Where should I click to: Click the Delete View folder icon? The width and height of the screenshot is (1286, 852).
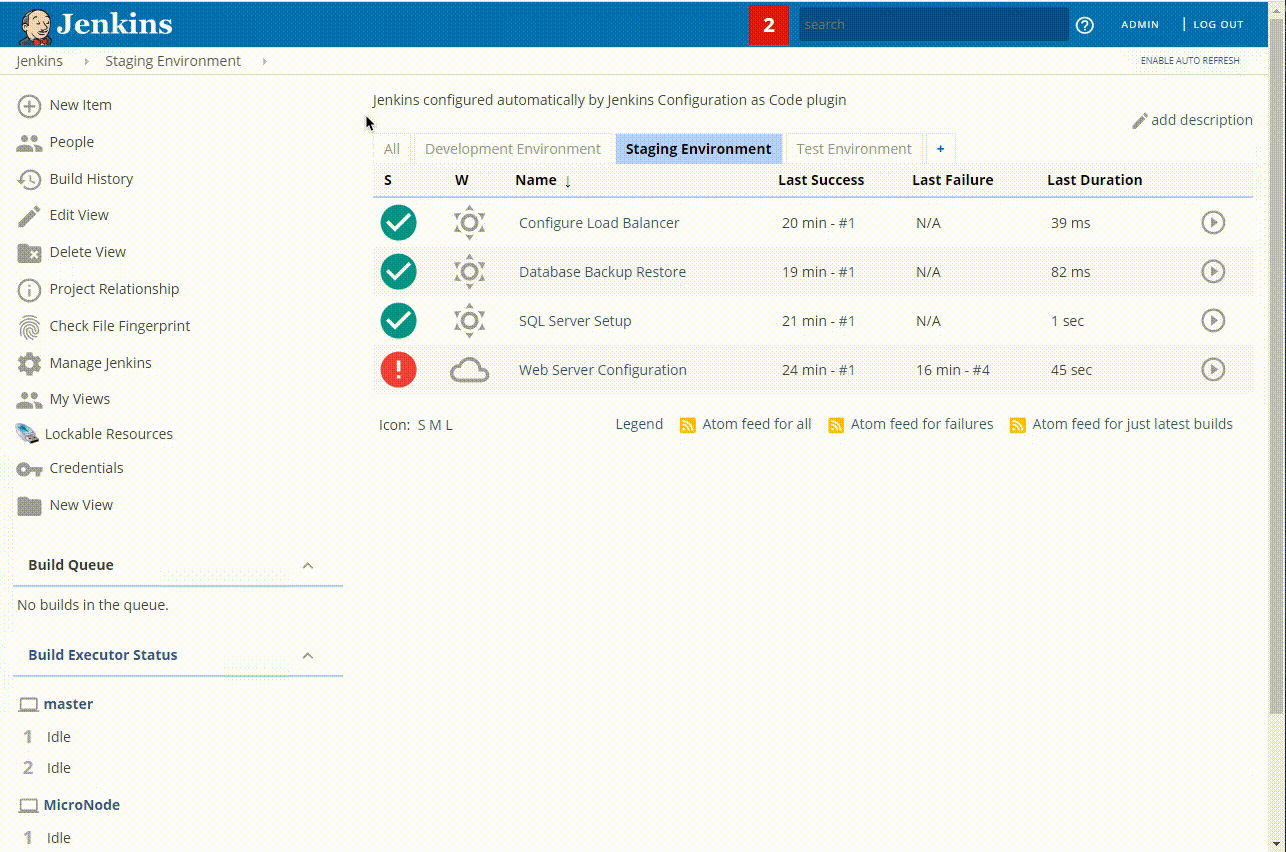click(x=30, y=252)
